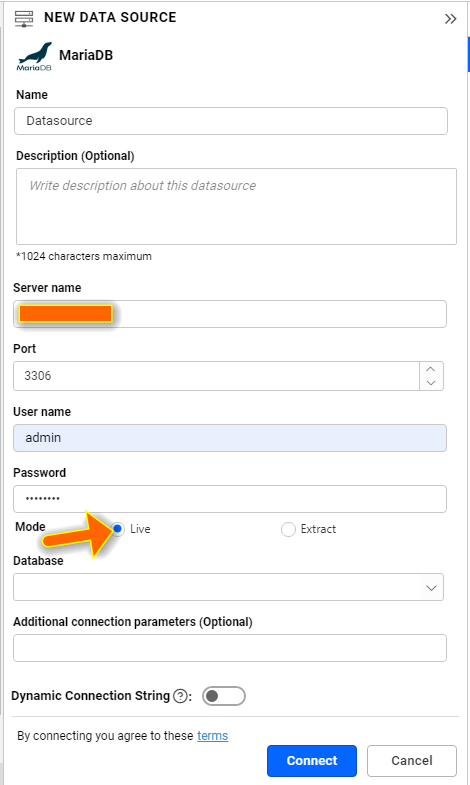
Task: Click the Connect button
Action: coord(312,760)
